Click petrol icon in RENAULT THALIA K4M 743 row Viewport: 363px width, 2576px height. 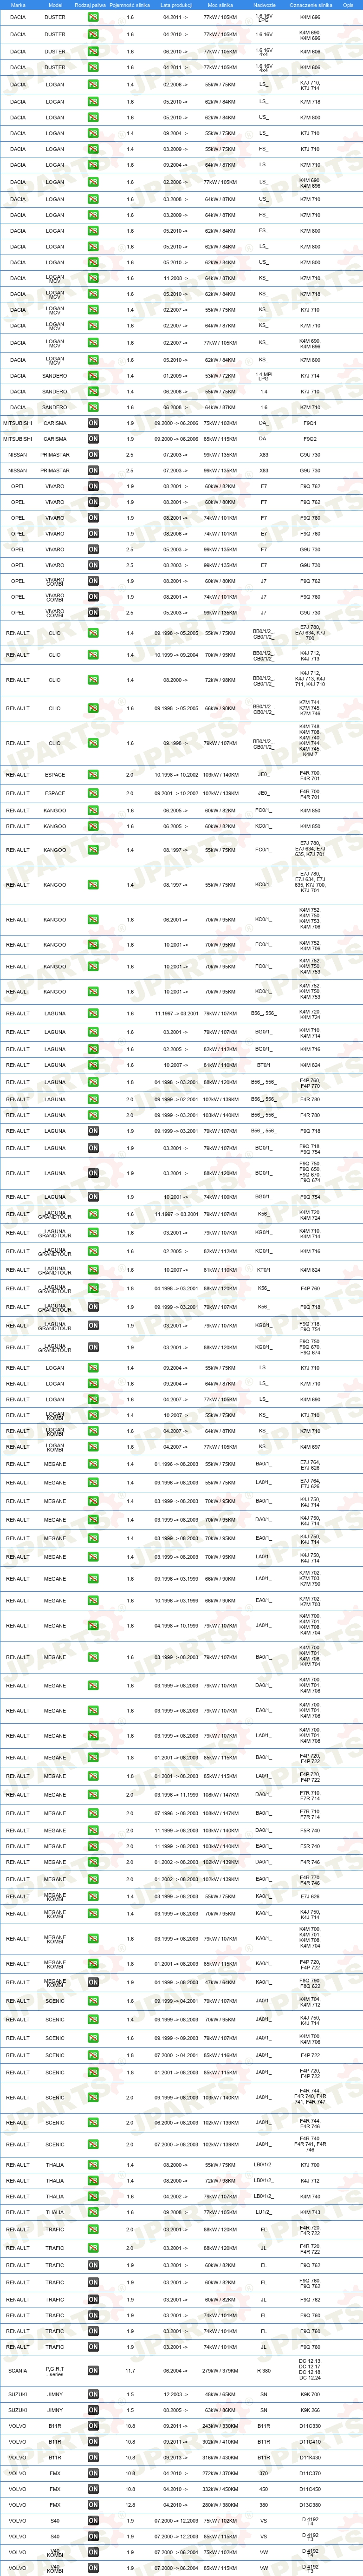click(x=93, y=2213)
